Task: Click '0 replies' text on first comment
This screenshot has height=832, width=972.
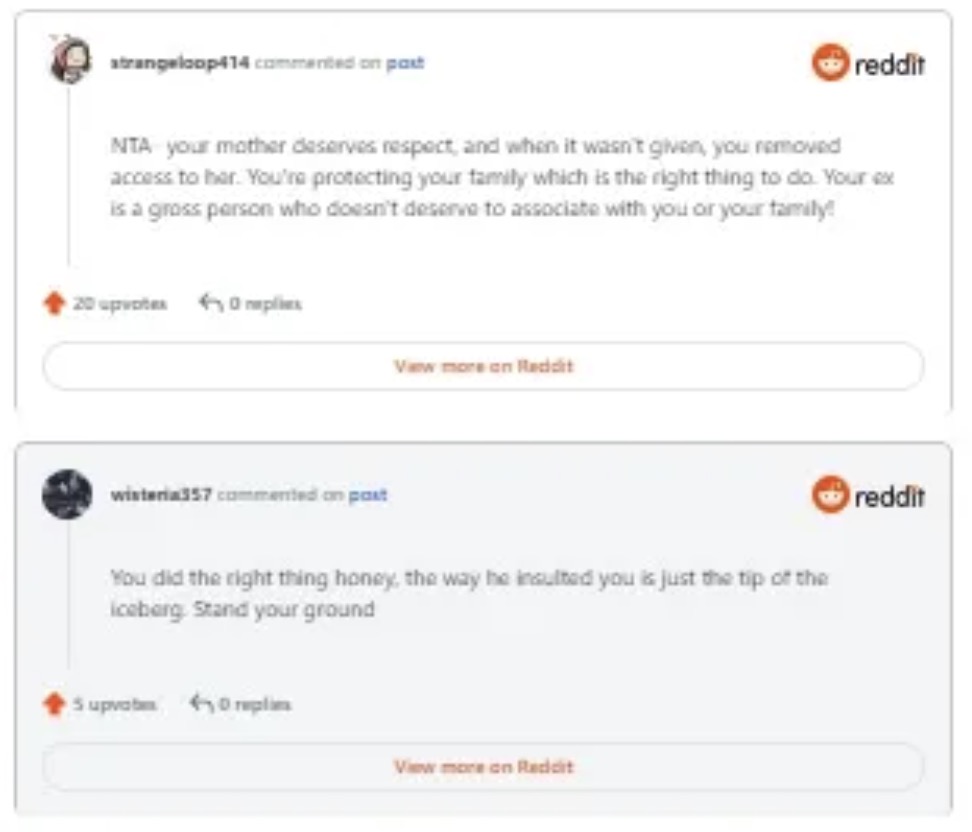Action: click(x=264, y=303)
